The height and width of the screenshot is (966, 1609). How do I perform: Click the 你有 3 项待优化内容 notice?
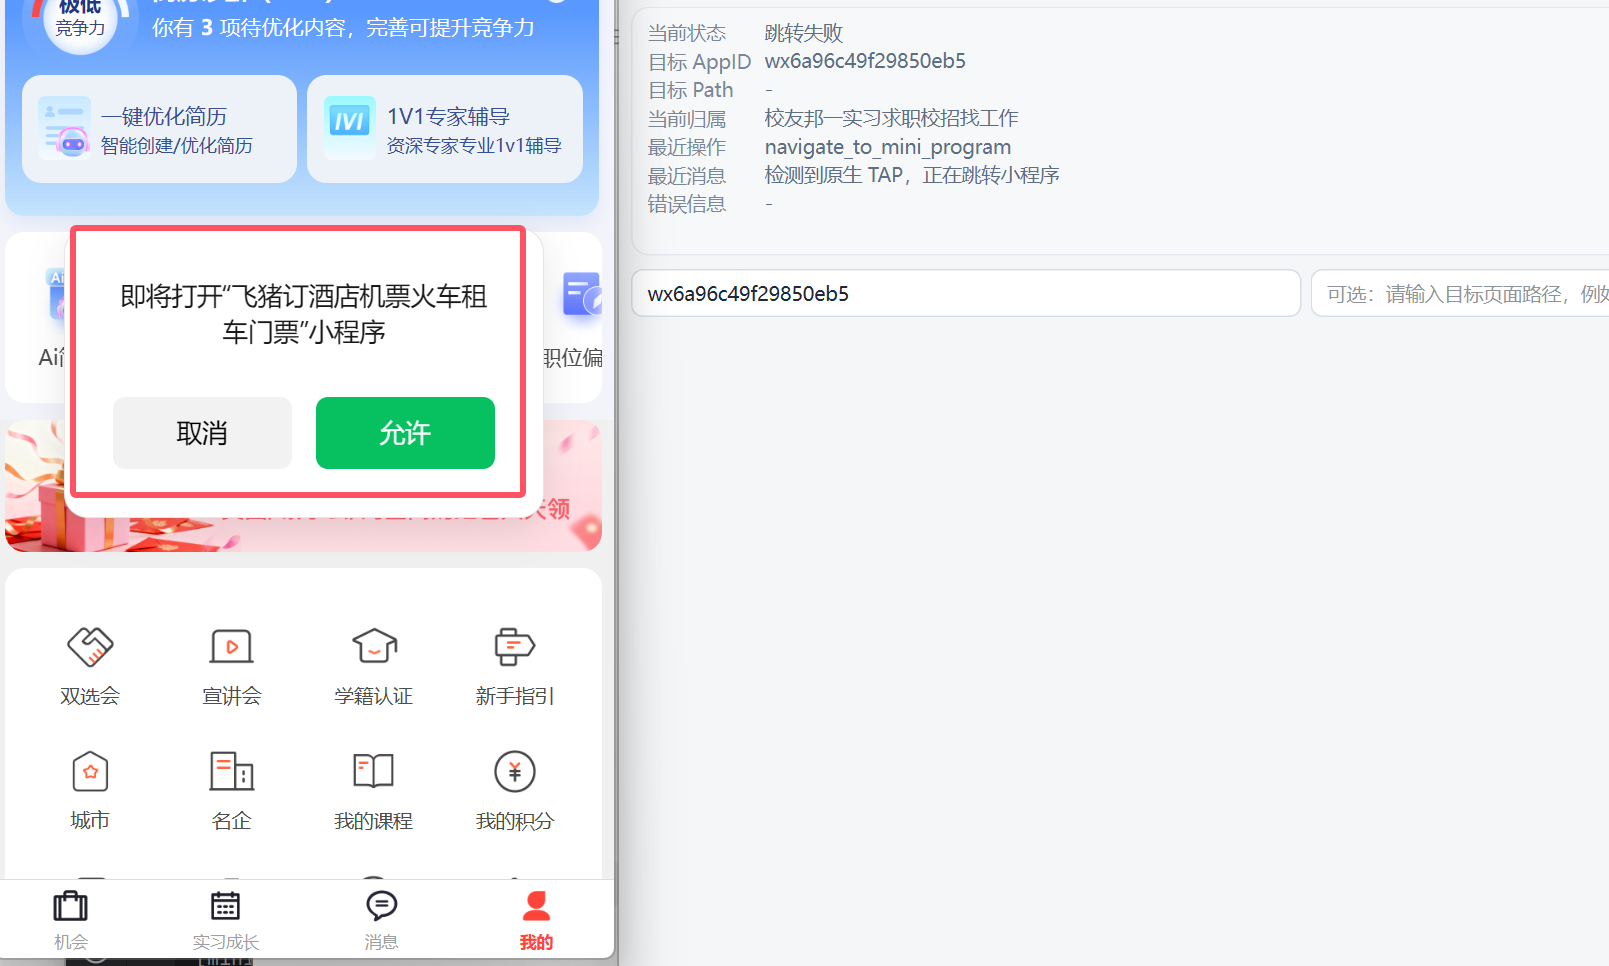(x=343, y=27)
